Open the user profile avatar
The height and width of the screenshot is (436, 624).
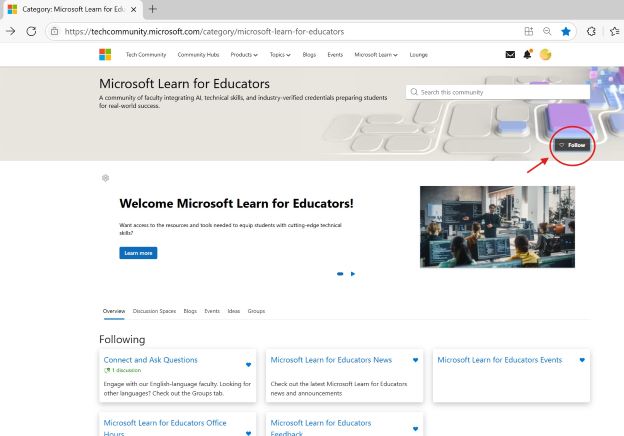point(545,54)
